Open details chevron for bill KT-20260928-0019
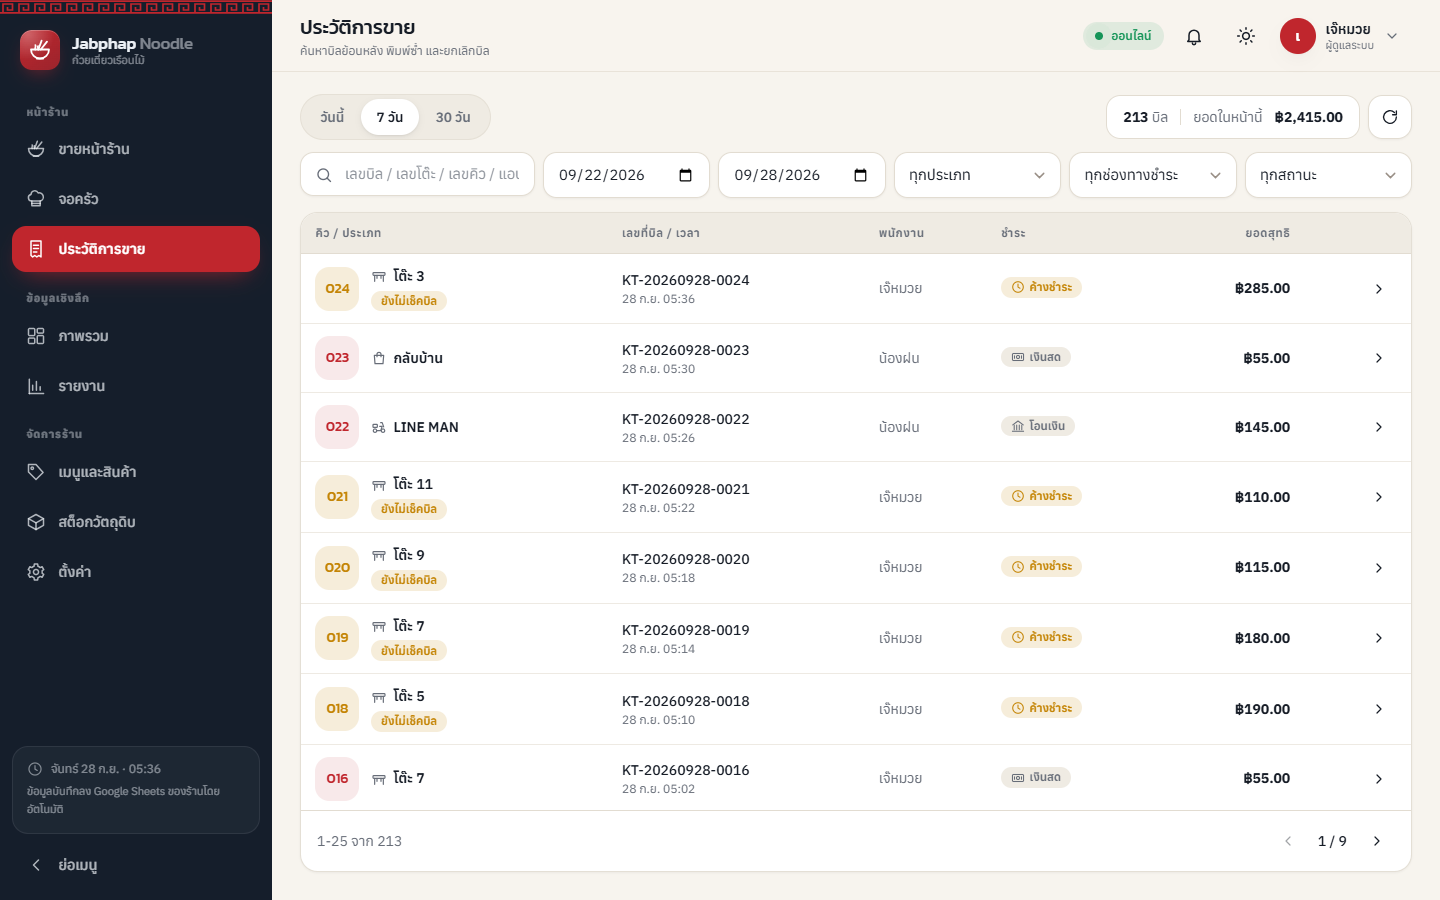The width and height of the screenshot is (1440, 900). coord(1379,638)
